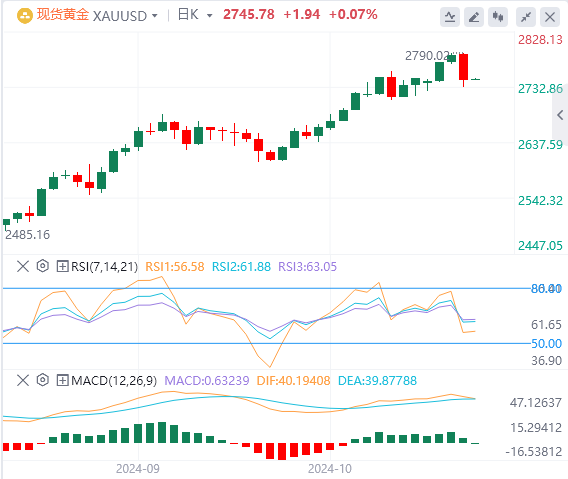
Task: Expand the MACD panel plus icon
Action: coord(62,380)
